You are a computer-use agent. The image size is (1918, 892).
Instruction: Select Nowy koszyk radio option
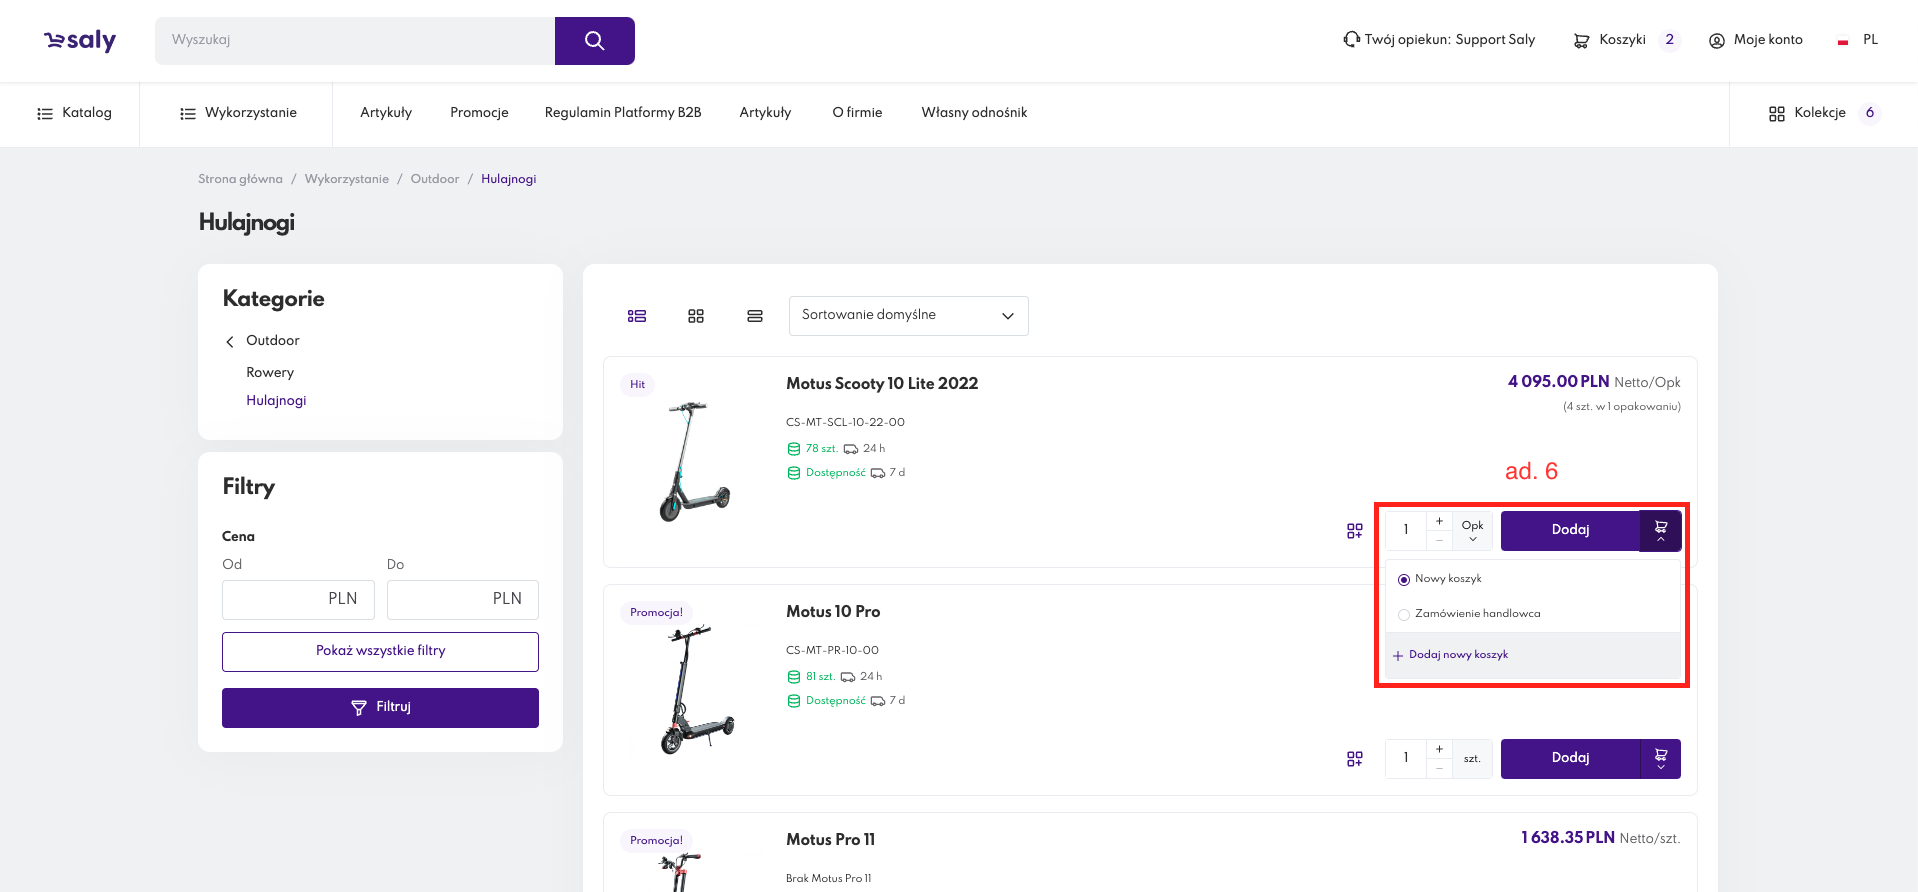click(x=1404, y=580)
